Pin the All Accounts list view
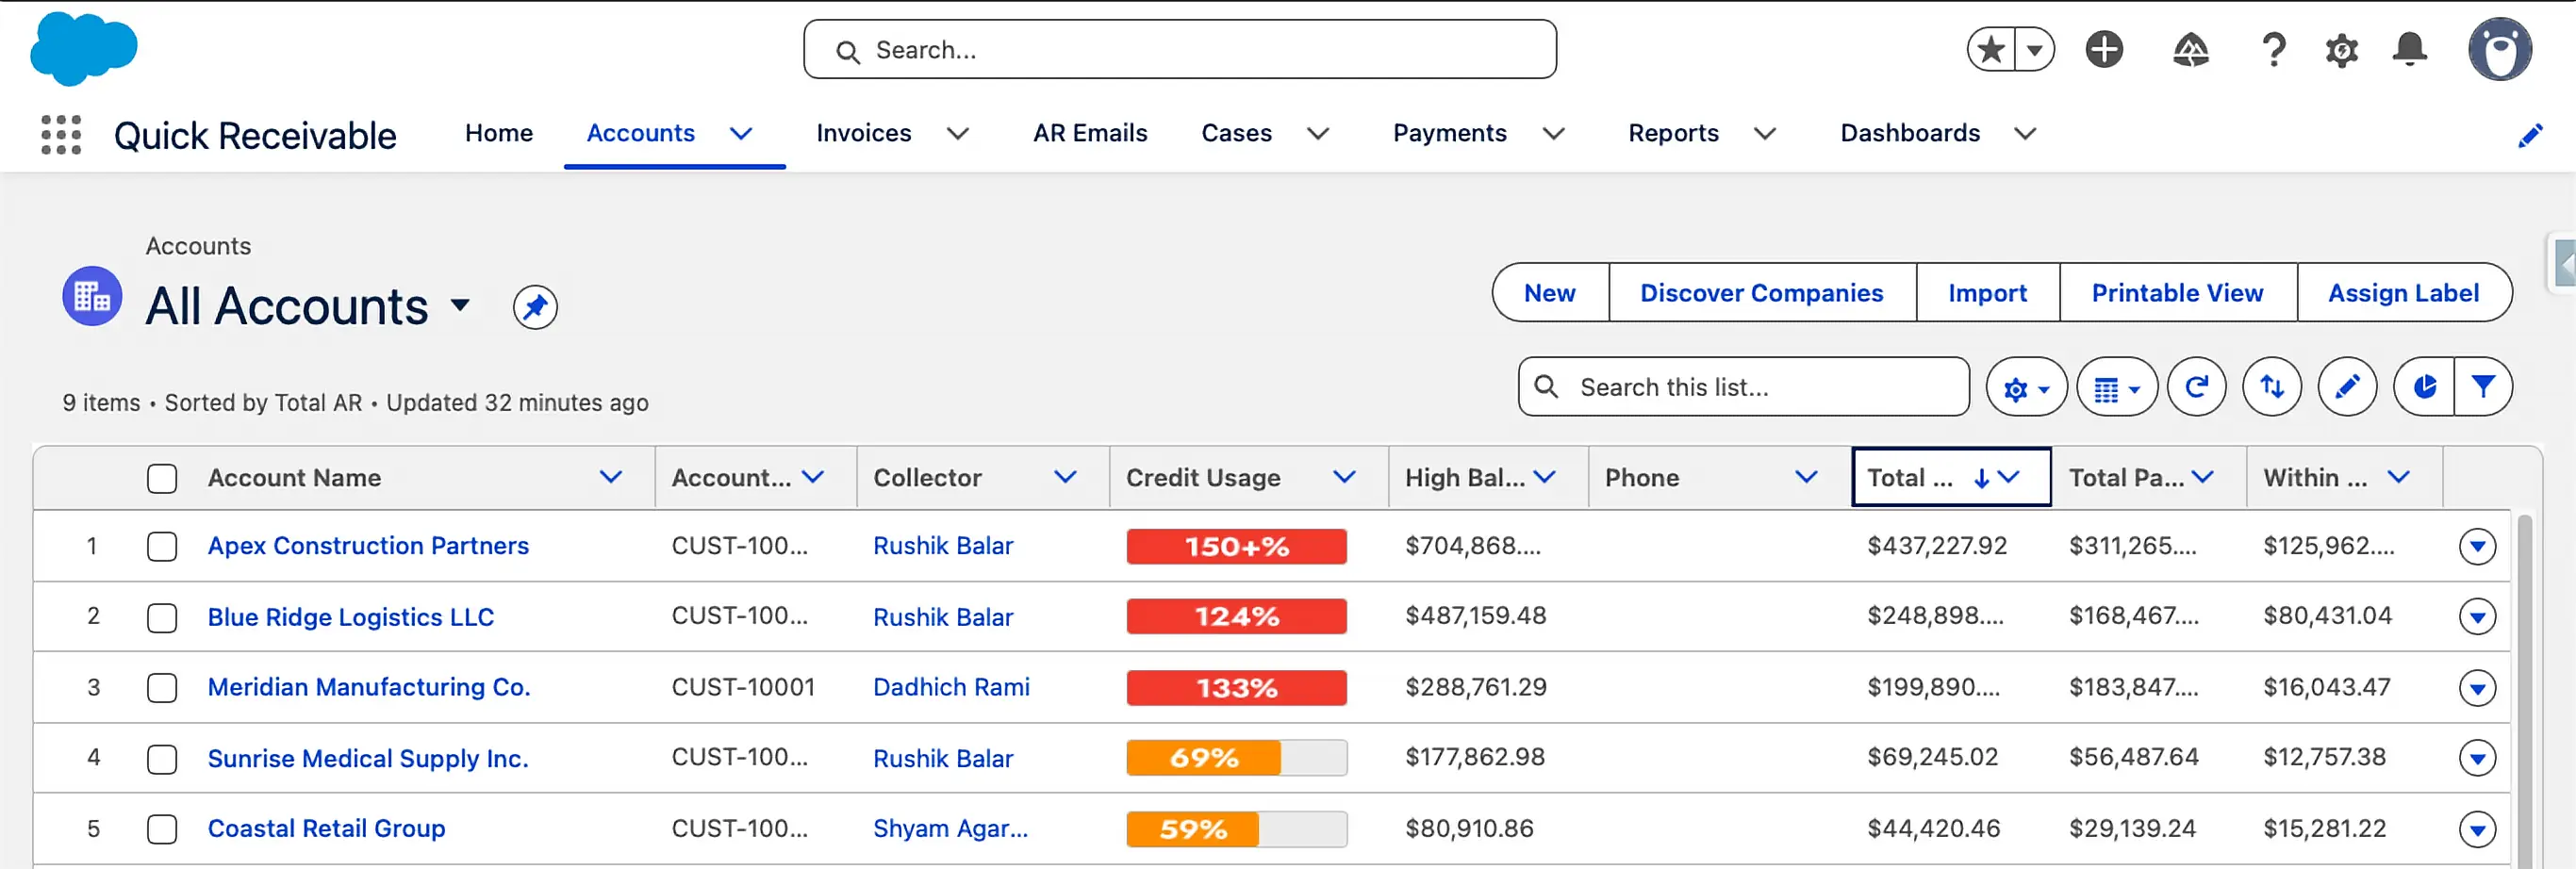Viewport: 2576px width, 869px height. coord(535,307)
